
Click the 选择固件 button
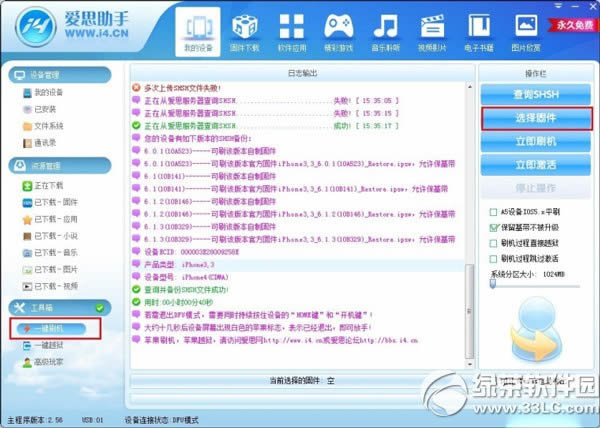[x=536, y=118]
